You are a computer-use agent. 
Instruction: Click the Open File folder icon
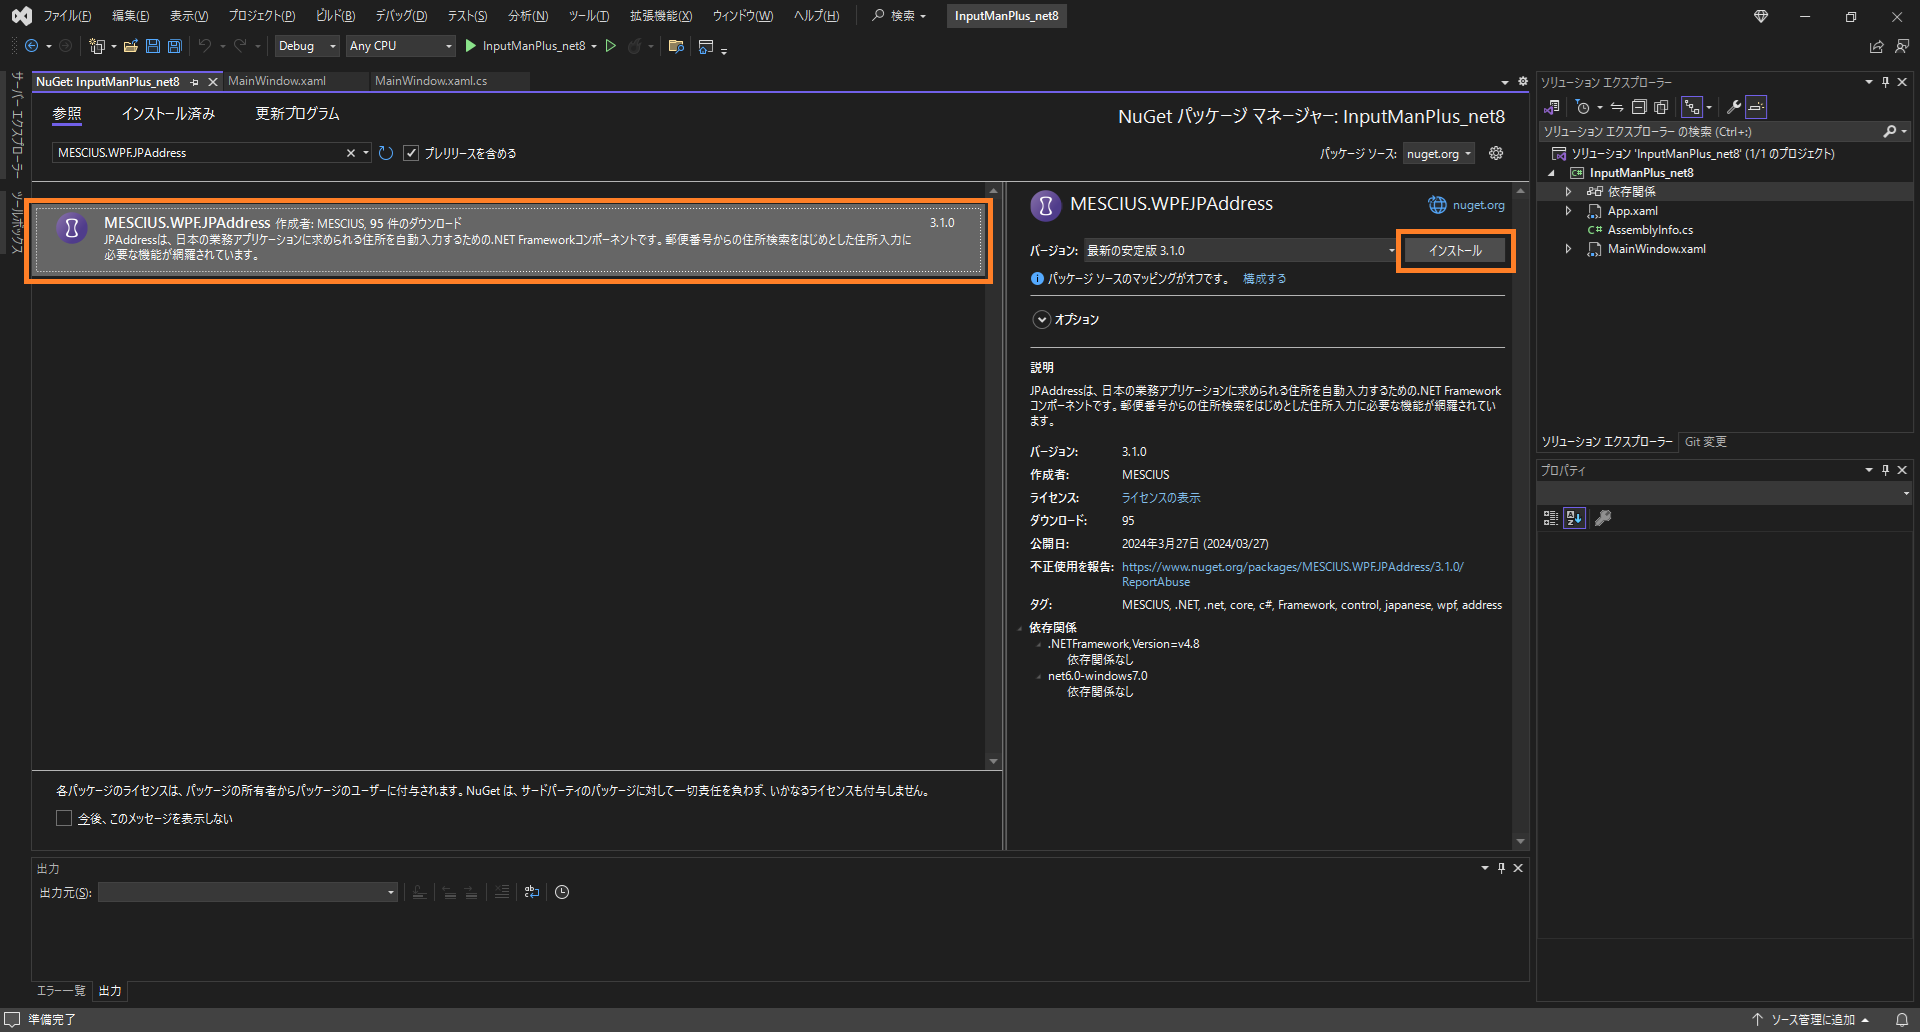(131, 46)
